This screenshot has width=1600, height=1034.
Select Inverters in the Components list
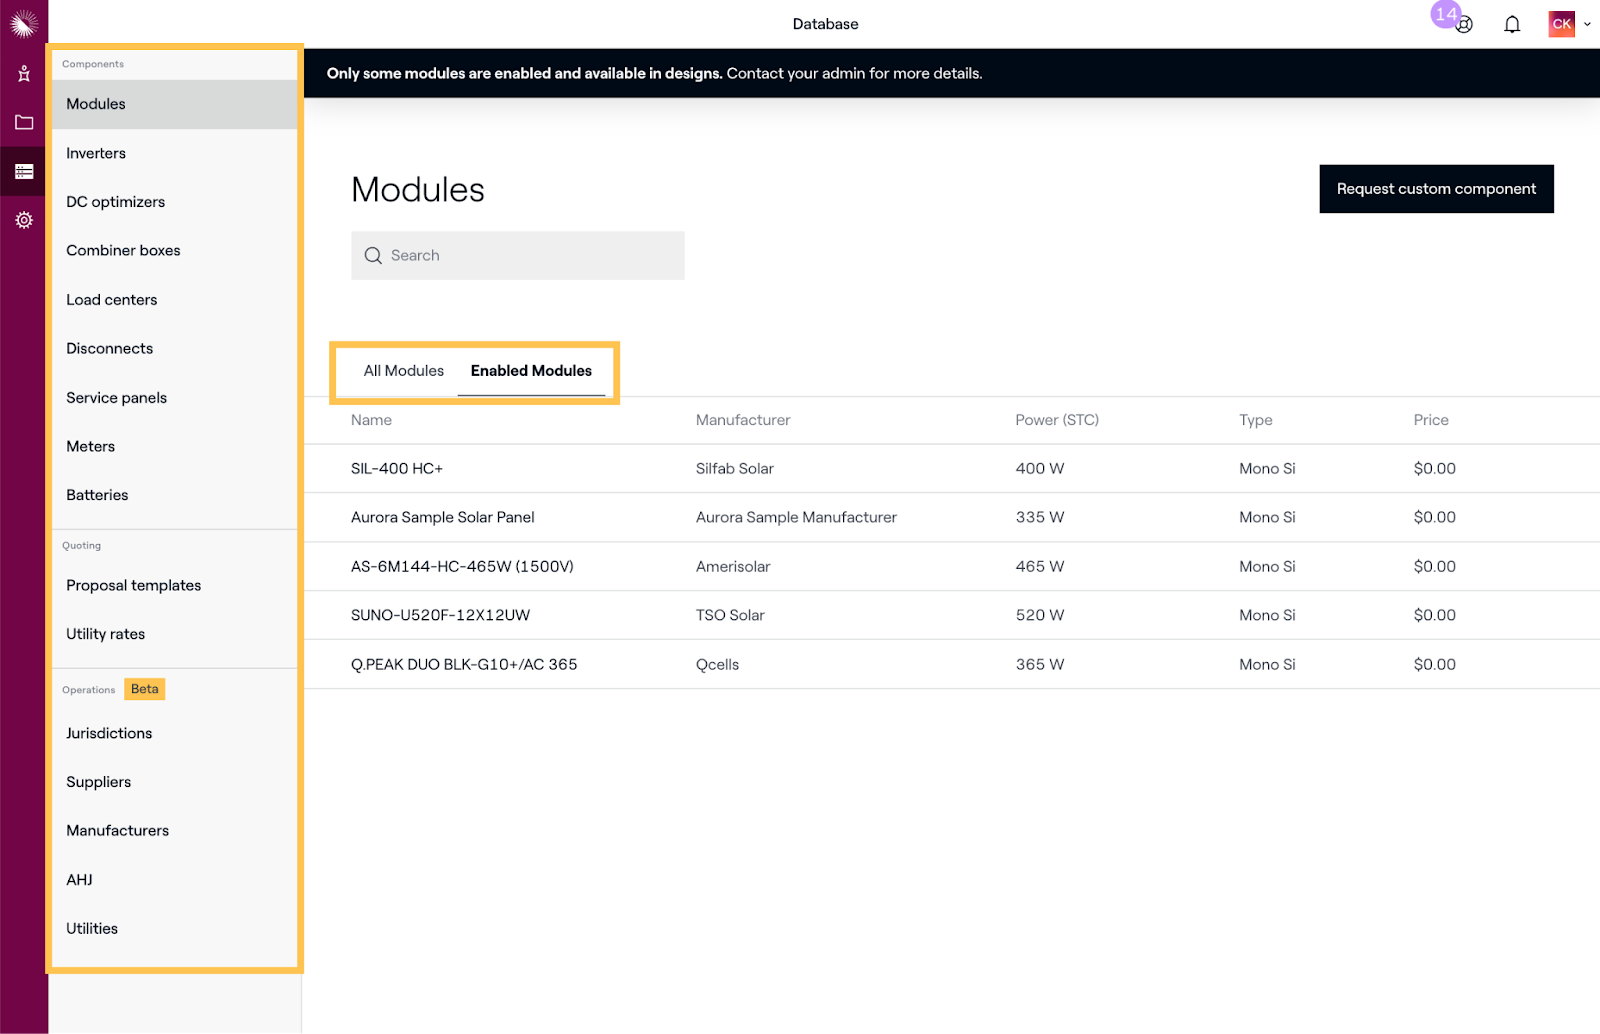pyautogui.click(x=95, y=153)
